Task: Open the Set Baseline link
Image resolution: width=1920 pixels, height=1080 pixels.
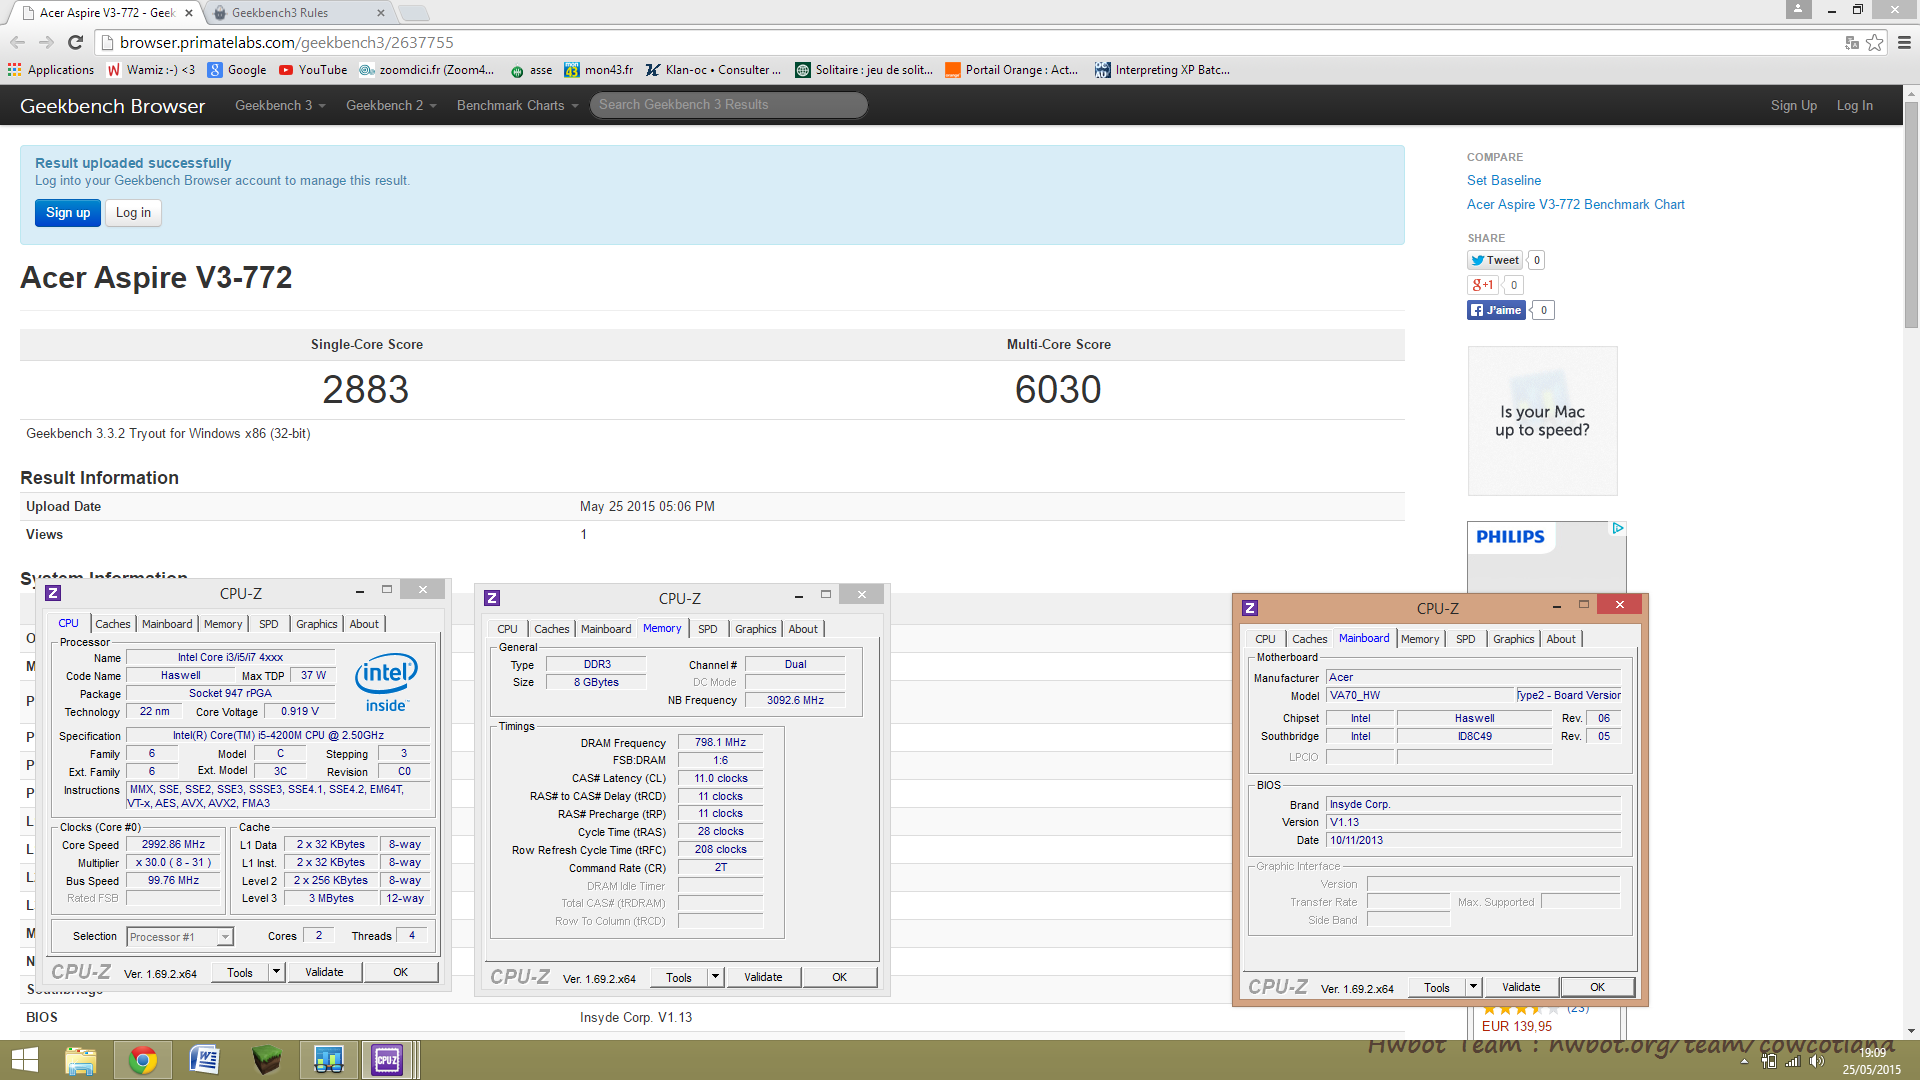Action: point(1504,180)
